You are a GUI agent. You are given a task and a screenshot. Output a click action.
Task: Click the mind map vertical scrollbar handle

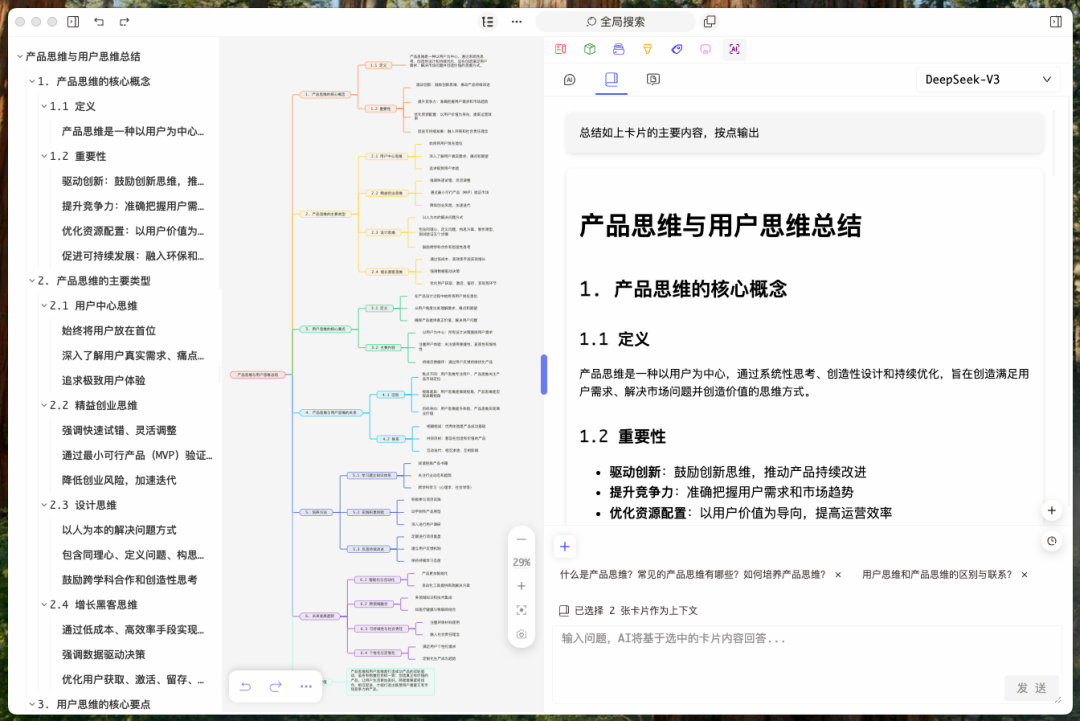pyautogui.click(x=544, y=374)
